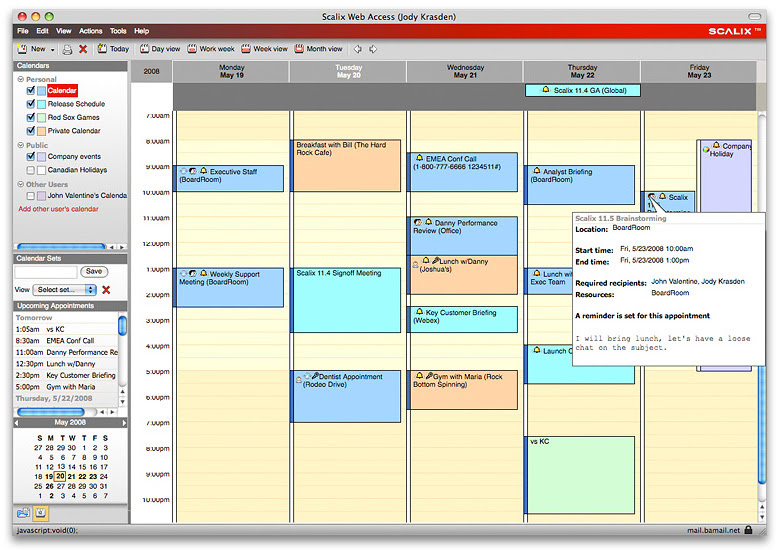
Task: Select the Friday May 23 header
Action: (x=699, y=71)
